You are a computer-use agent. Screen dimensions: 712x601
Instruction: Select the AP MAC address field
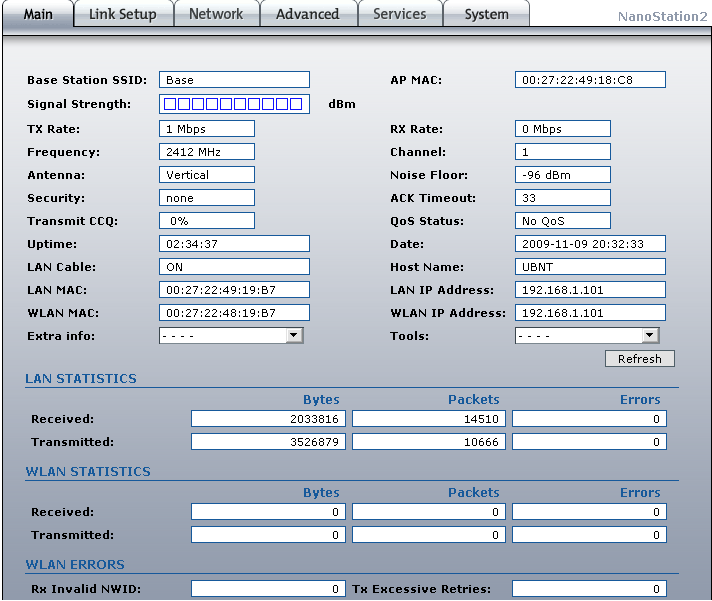tap(590, 80)
